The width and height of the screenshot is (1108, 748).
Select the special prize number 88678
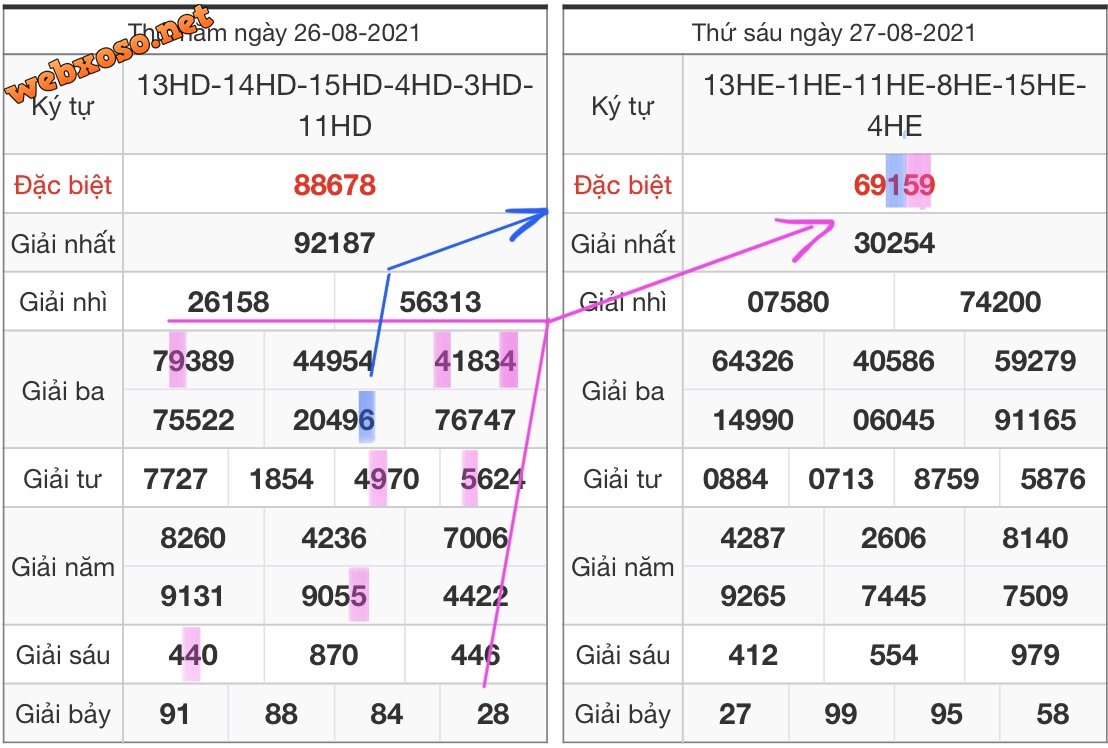335,185
